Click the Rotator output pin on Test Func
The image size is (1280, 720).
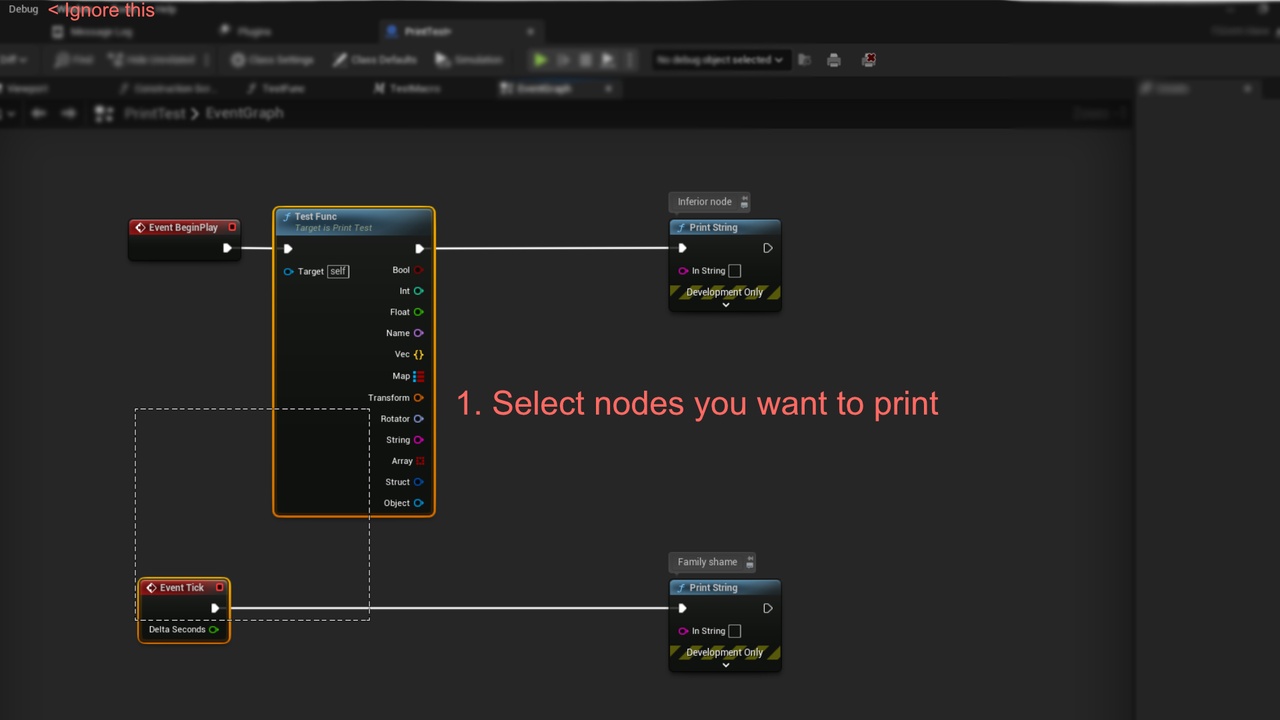[x=419, y=419]
